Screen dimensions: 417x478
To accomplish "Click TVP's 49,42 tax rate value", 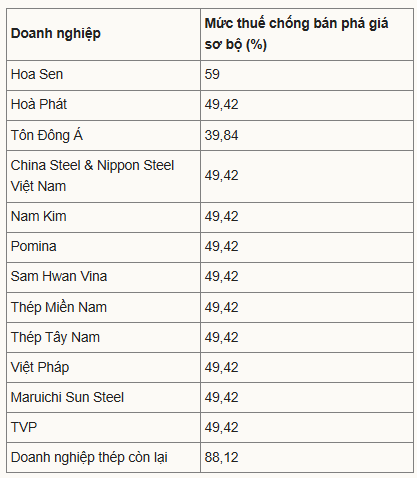I will pyautogui.click(x=221, y=427).
